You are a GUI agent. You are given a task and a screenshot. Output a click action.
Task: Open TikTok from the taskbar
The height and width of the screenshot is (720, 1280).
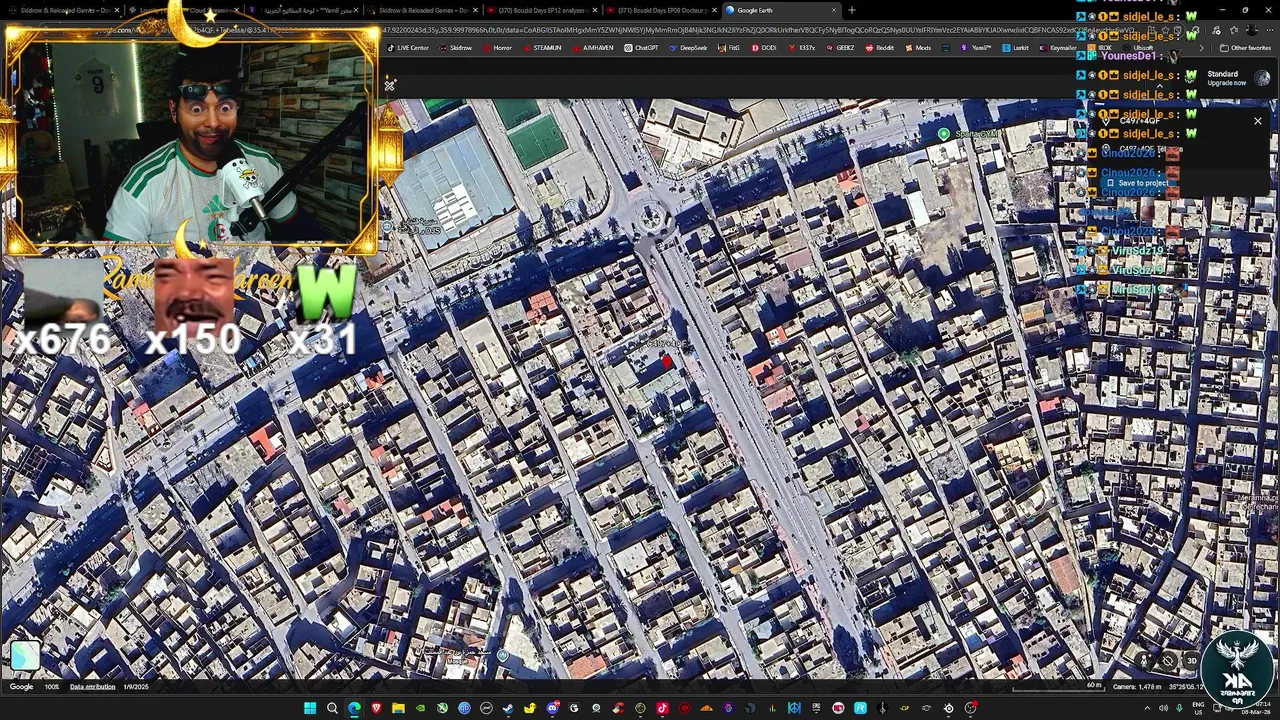coord(662,708)
